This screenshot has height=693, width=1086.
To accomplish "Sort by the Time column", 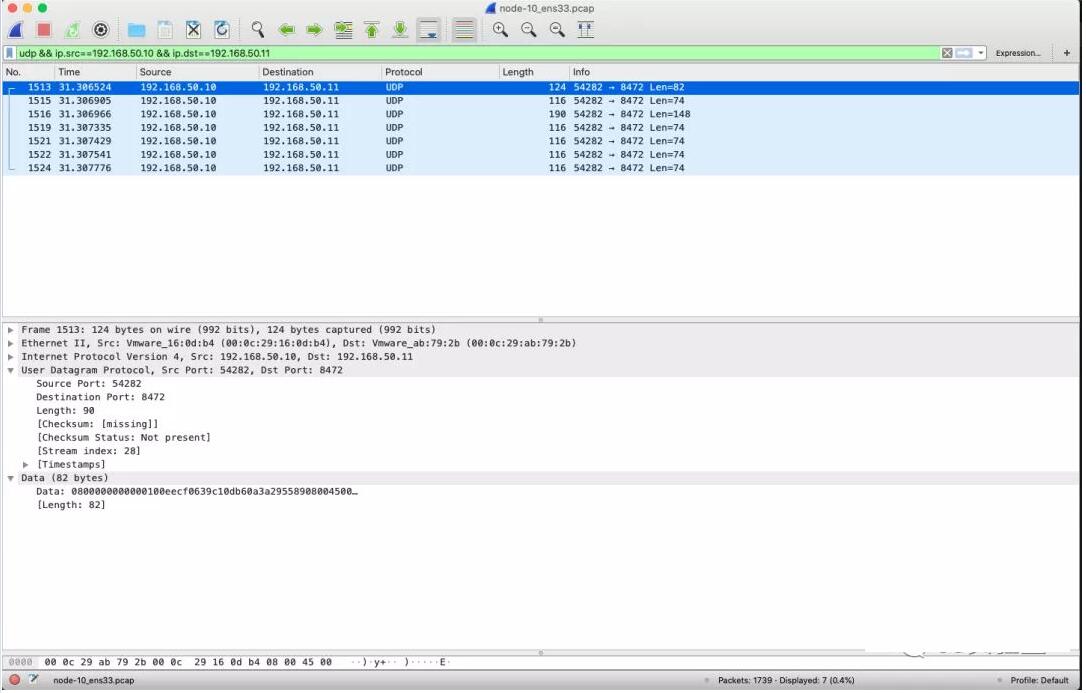I will [x=95, y=72].
